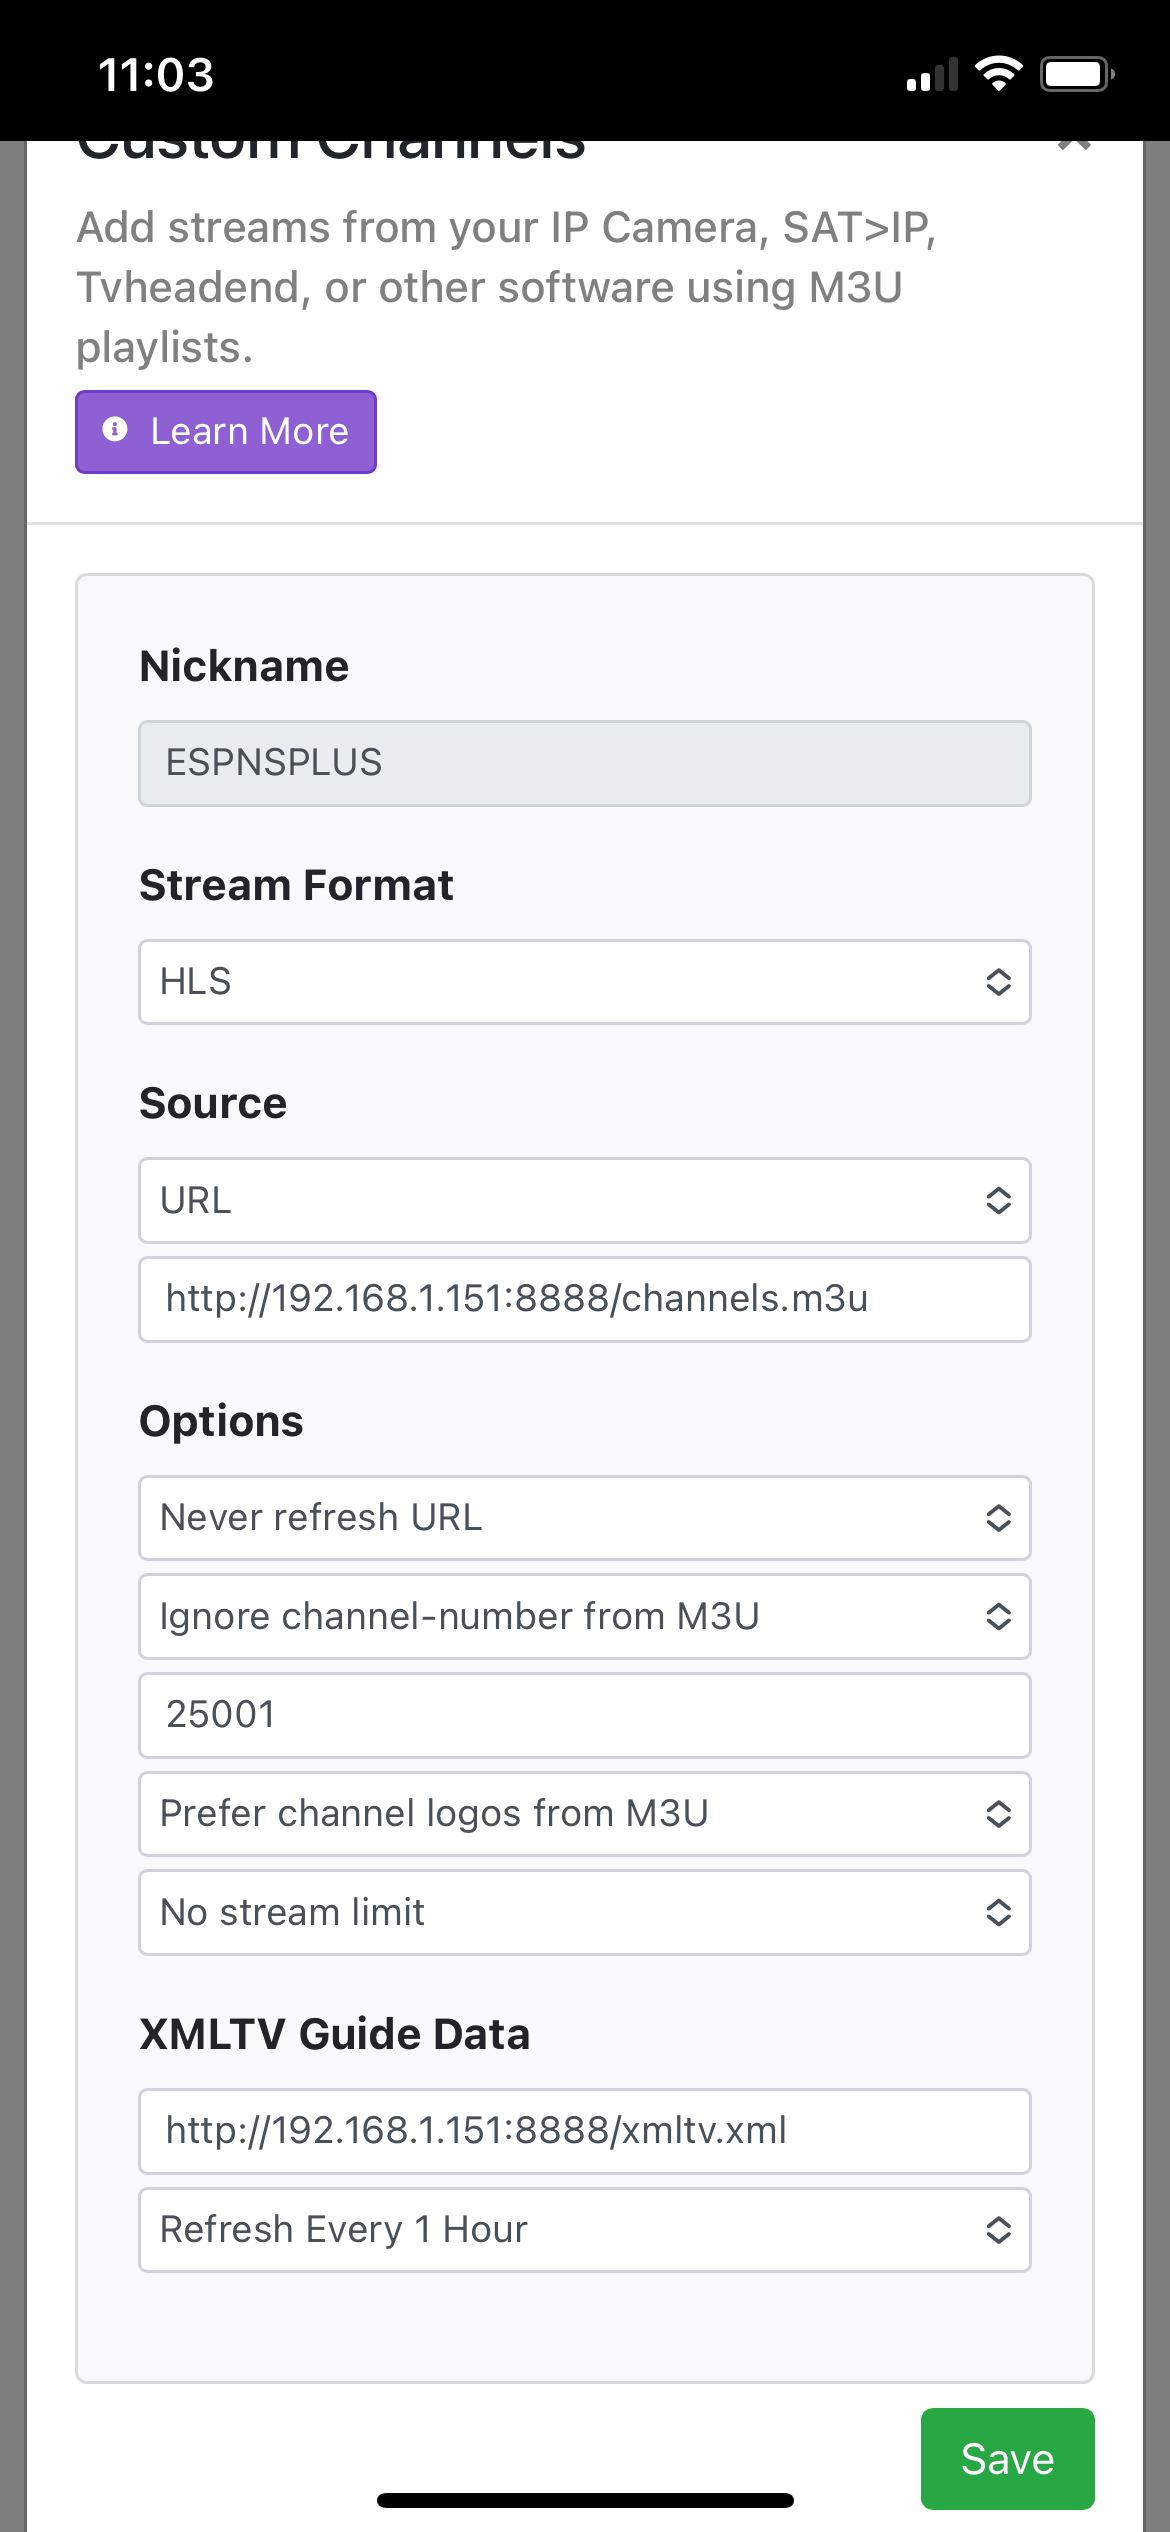Click the channels.m3u source URL field
The image size is (1170, 2532).
point(584,1299)
